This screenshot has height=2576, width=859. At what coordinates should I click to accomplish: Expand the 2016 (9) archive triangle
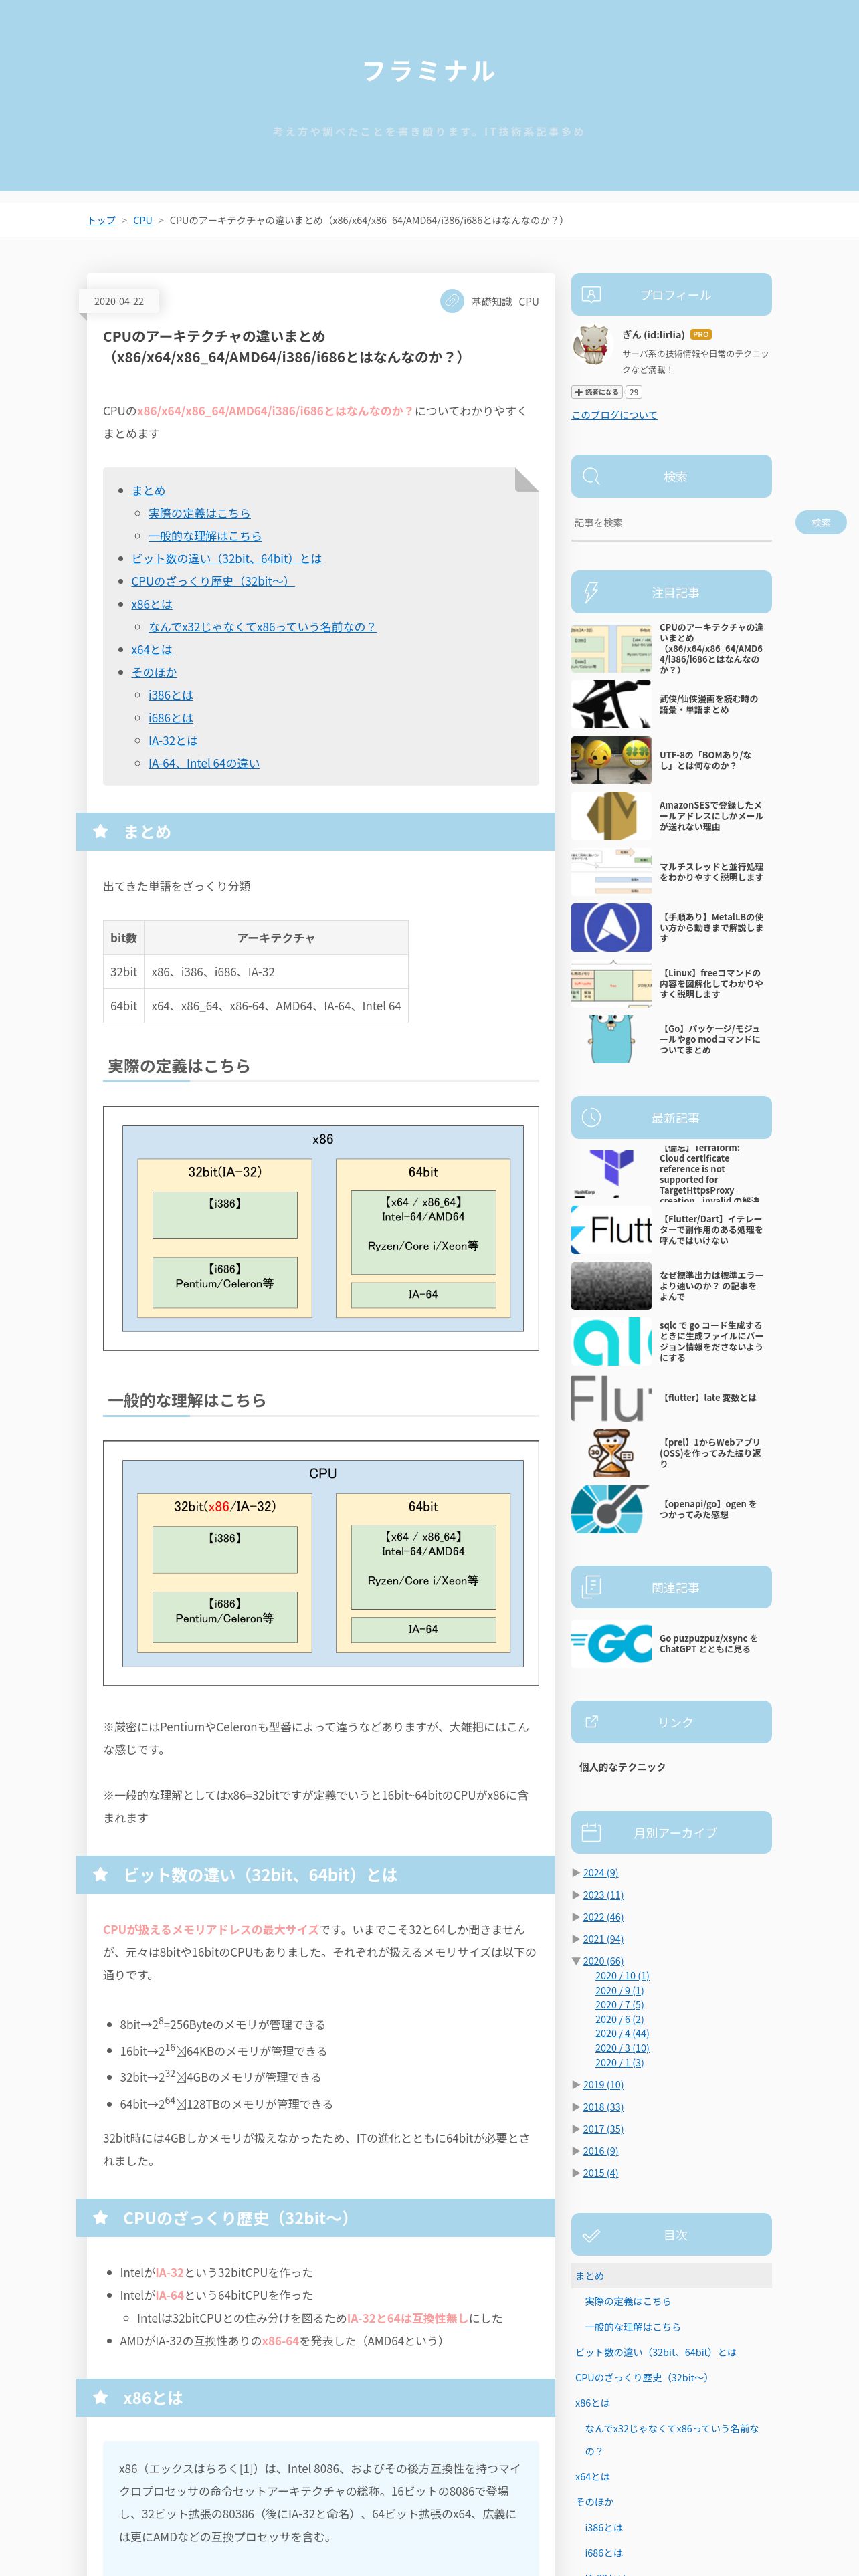[576, 2150]
